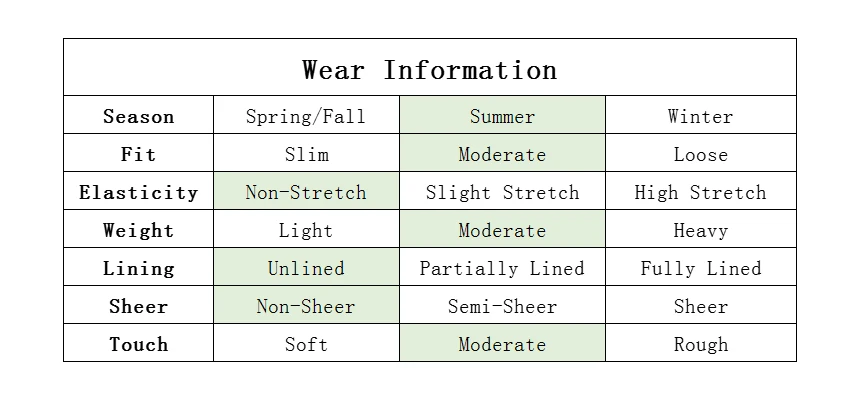The height and width of the screenshot is (400, 860).
Task: Choose the Slim fit cell
Action: tap(306, 153)
